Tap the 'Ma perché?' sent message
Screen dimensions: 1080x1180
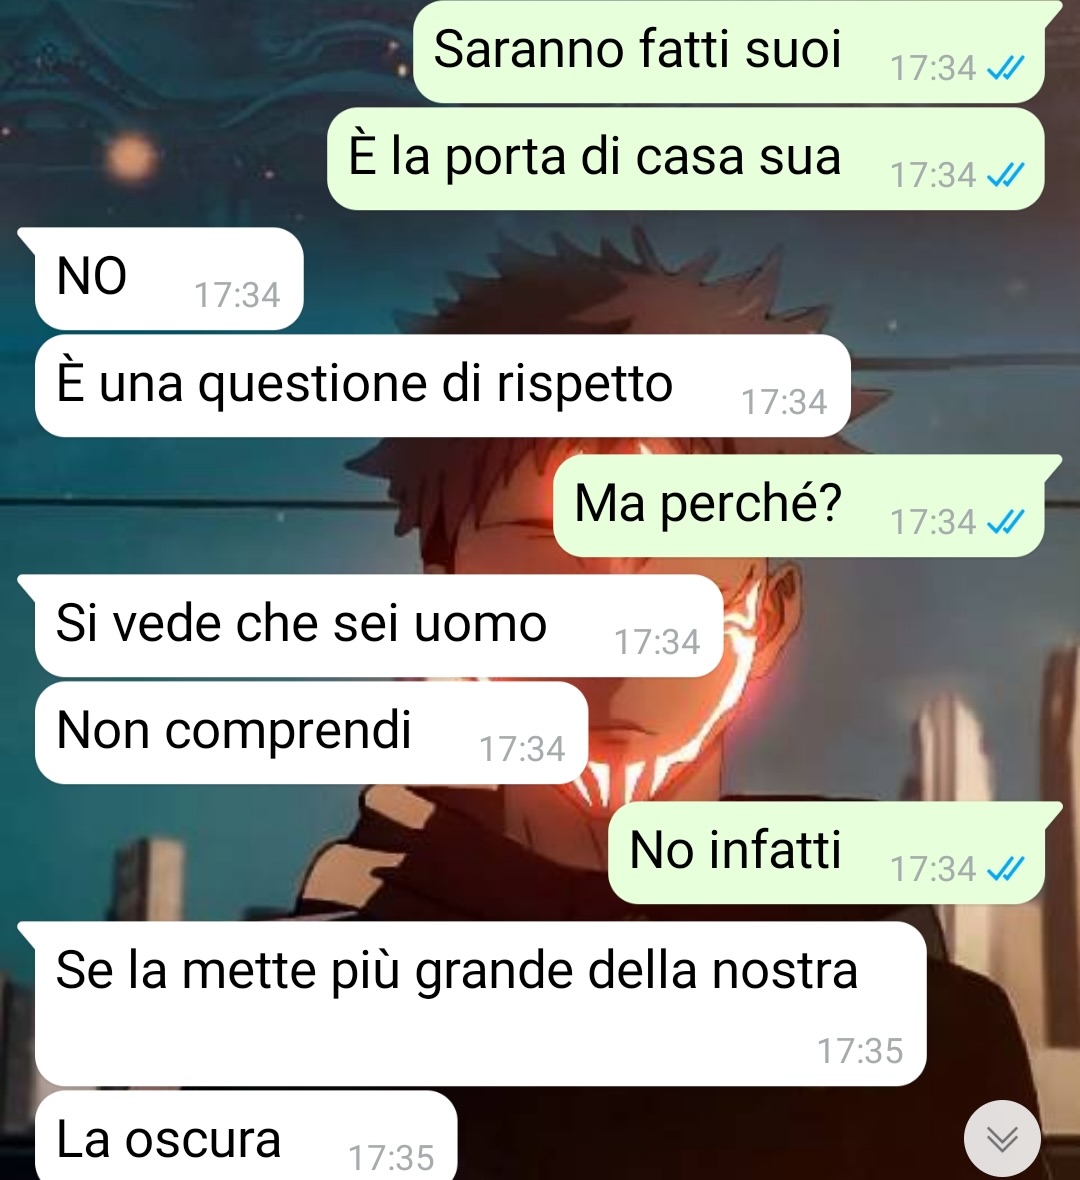point(799,506)
